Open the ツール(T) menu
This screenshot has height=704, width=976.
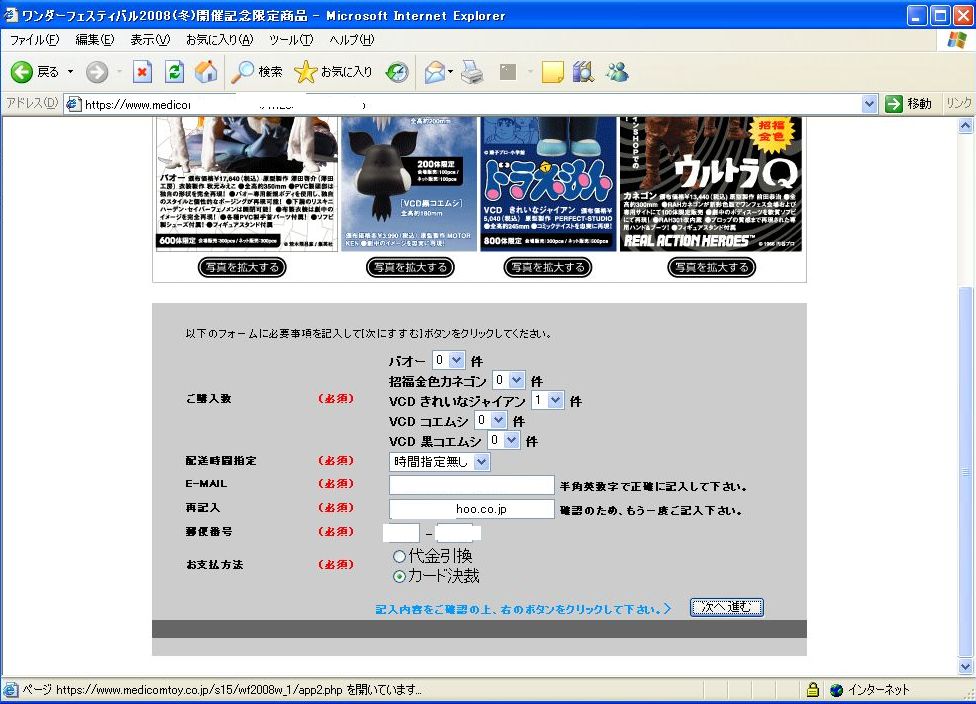[291, 40]
